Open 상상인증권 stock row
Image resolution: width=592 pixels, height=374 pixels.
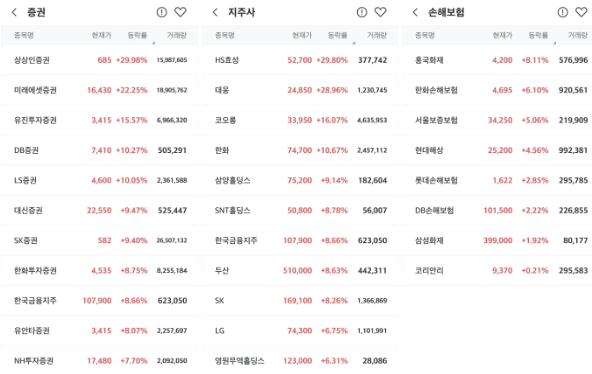point(99,60)
